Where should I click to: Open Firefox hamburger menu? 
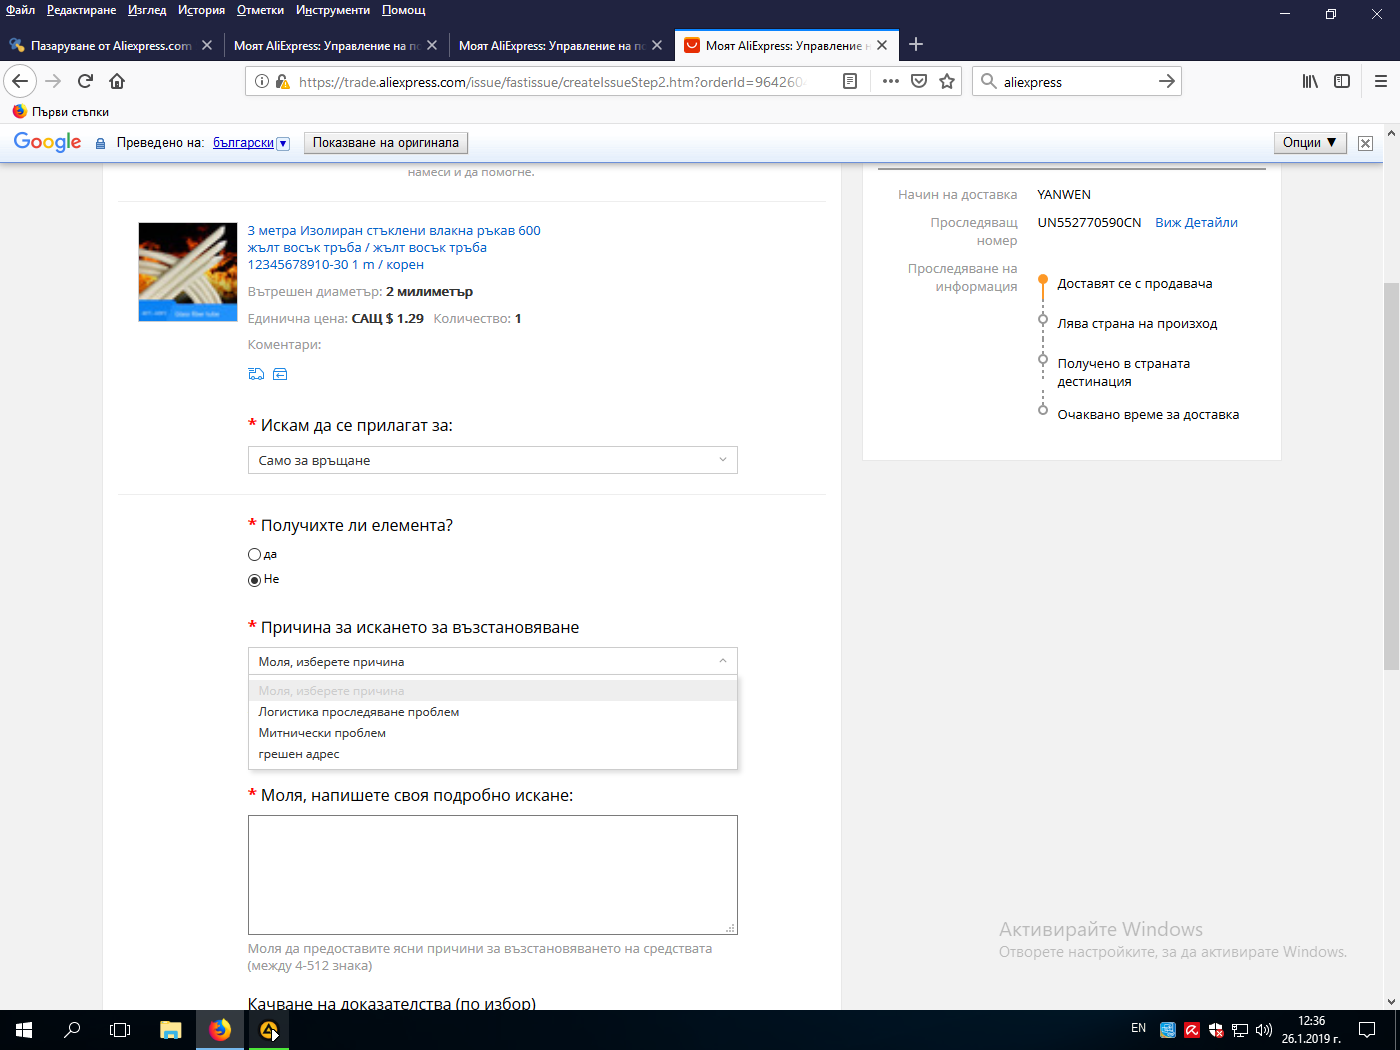click(1380, 81)
